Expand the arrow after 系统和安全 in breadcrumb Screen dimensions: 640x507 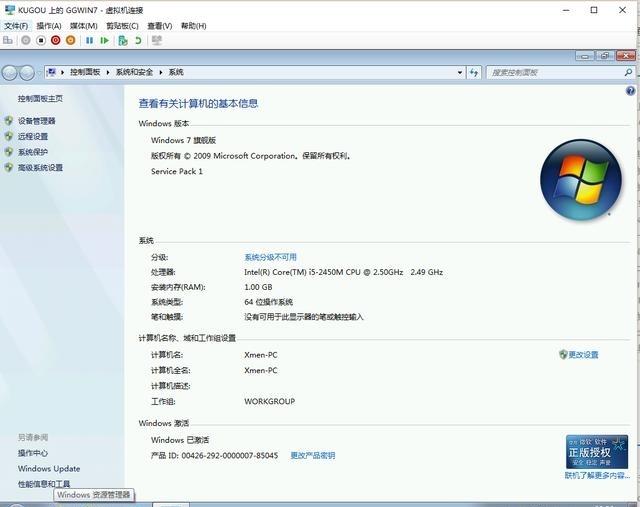162,72
